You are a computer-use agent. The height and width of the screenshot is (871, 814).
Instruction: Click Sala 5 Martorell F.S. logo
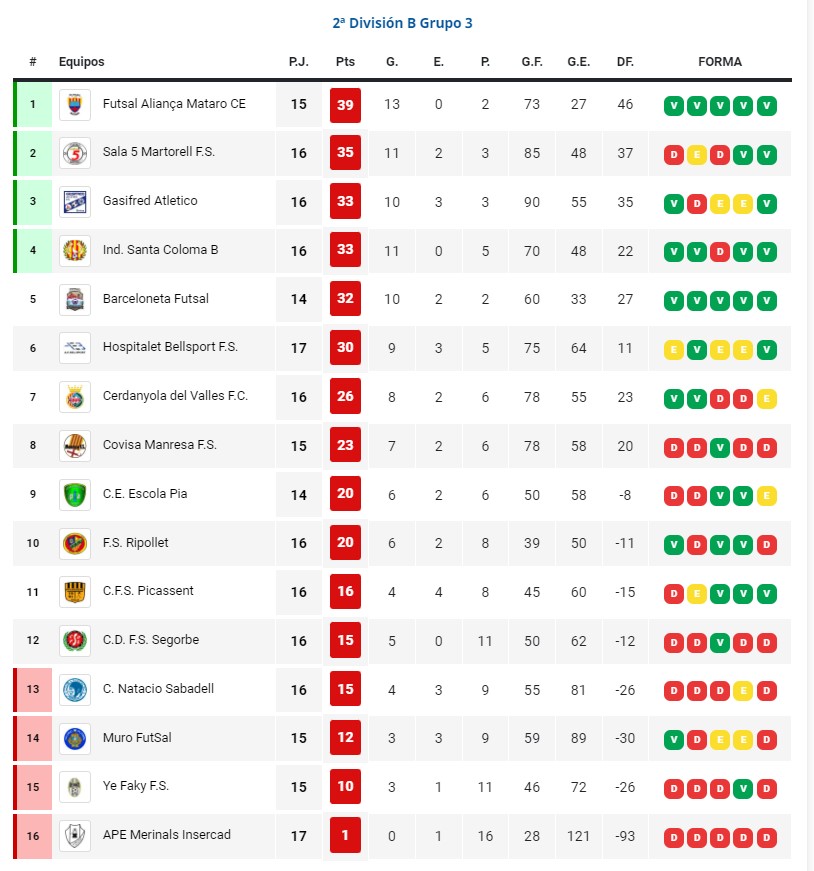75,153
